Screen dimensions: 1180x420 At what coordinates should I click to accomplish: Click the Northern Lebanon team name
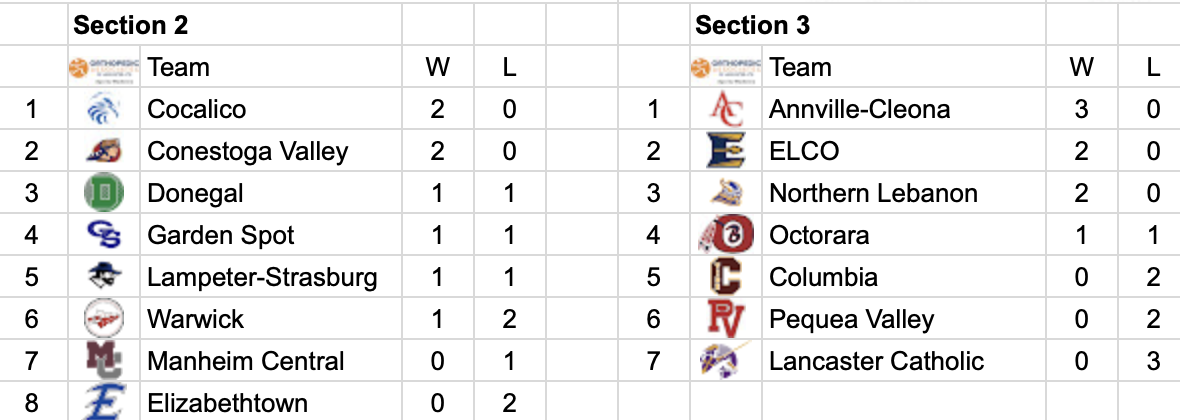[873, 193]
